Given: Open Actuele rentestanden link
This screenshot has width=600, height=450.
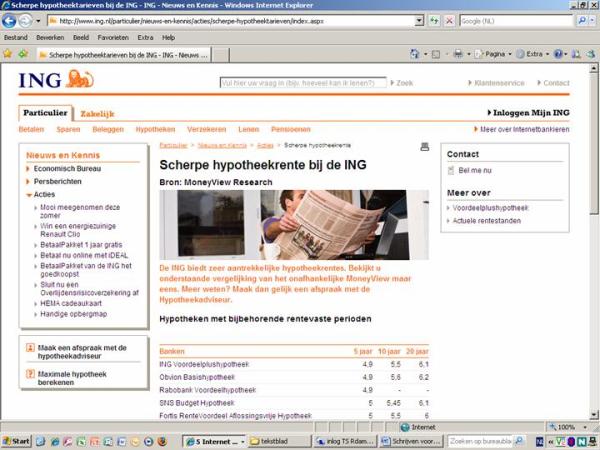Looking at the screenshot, I should point(486,221).
